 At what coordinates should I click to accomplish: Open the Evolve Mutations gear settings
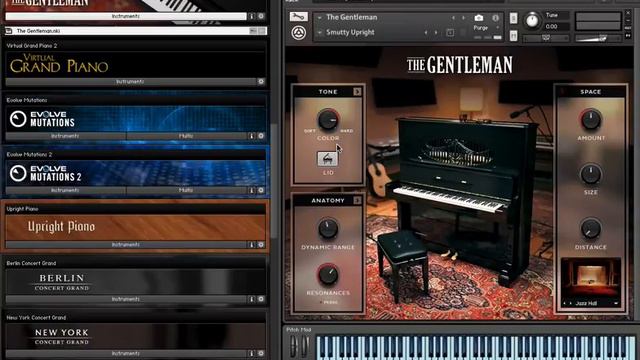point(261,136)
